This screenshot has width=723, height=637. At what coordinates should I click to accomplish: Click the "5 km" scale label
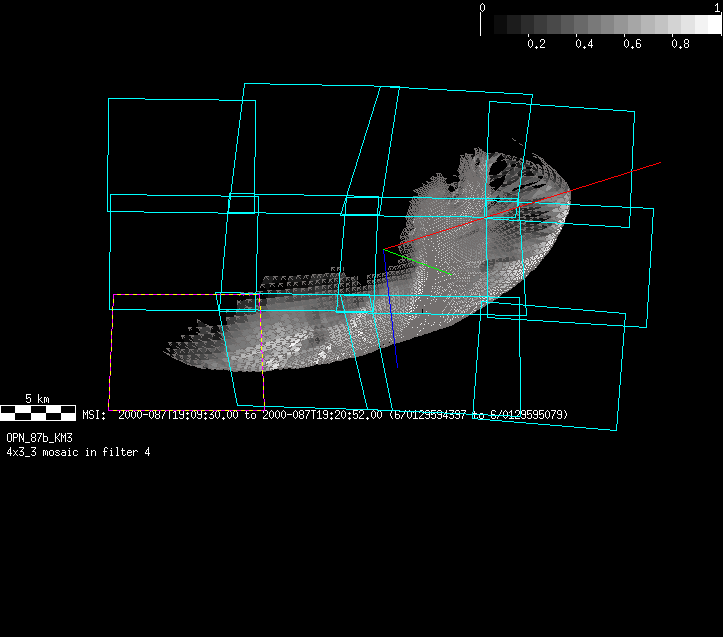pos(38,398)
